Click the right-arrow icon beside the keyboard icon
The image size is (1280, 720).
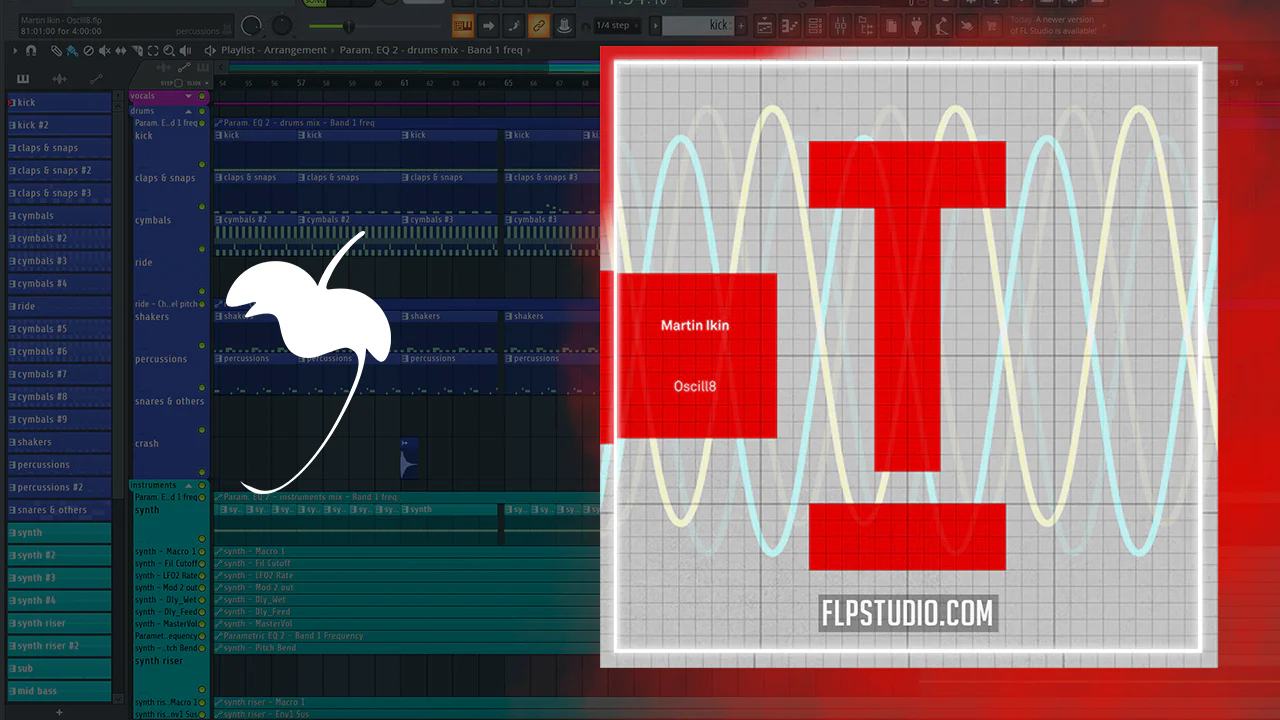pos(489,25)
